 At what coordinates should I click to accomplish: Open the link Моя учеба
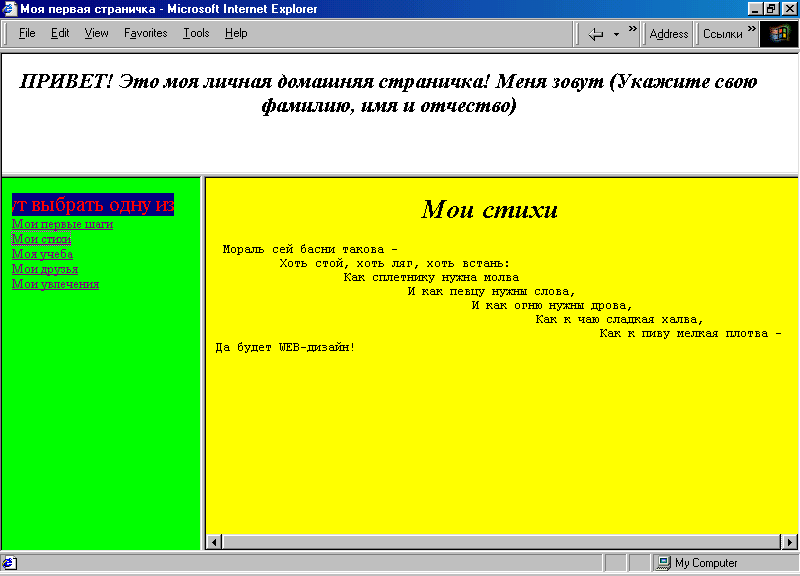[42, 254]
